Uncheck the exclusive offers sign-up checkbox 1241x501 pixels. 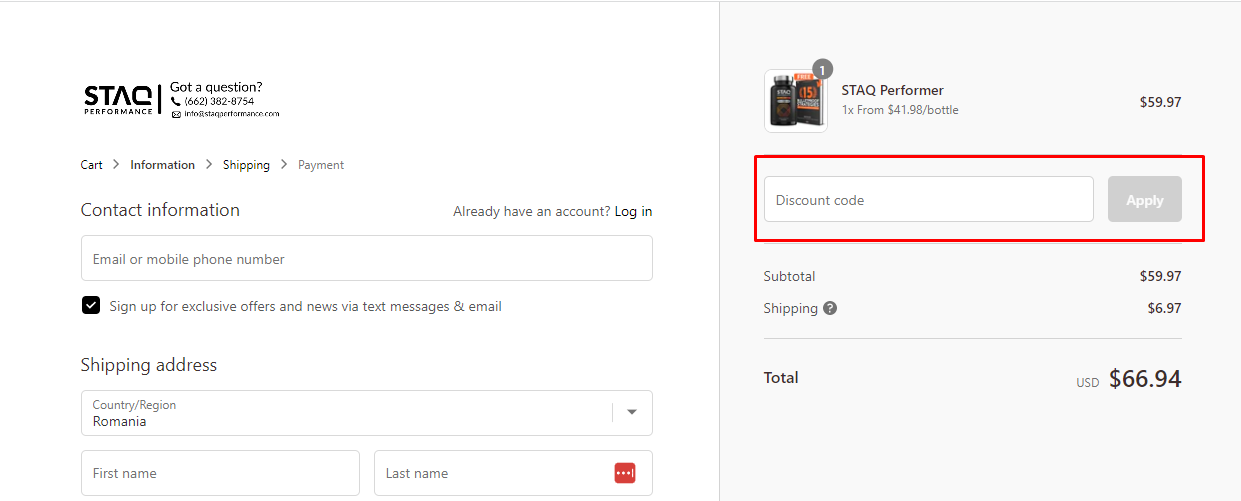(x=91, y=306)
